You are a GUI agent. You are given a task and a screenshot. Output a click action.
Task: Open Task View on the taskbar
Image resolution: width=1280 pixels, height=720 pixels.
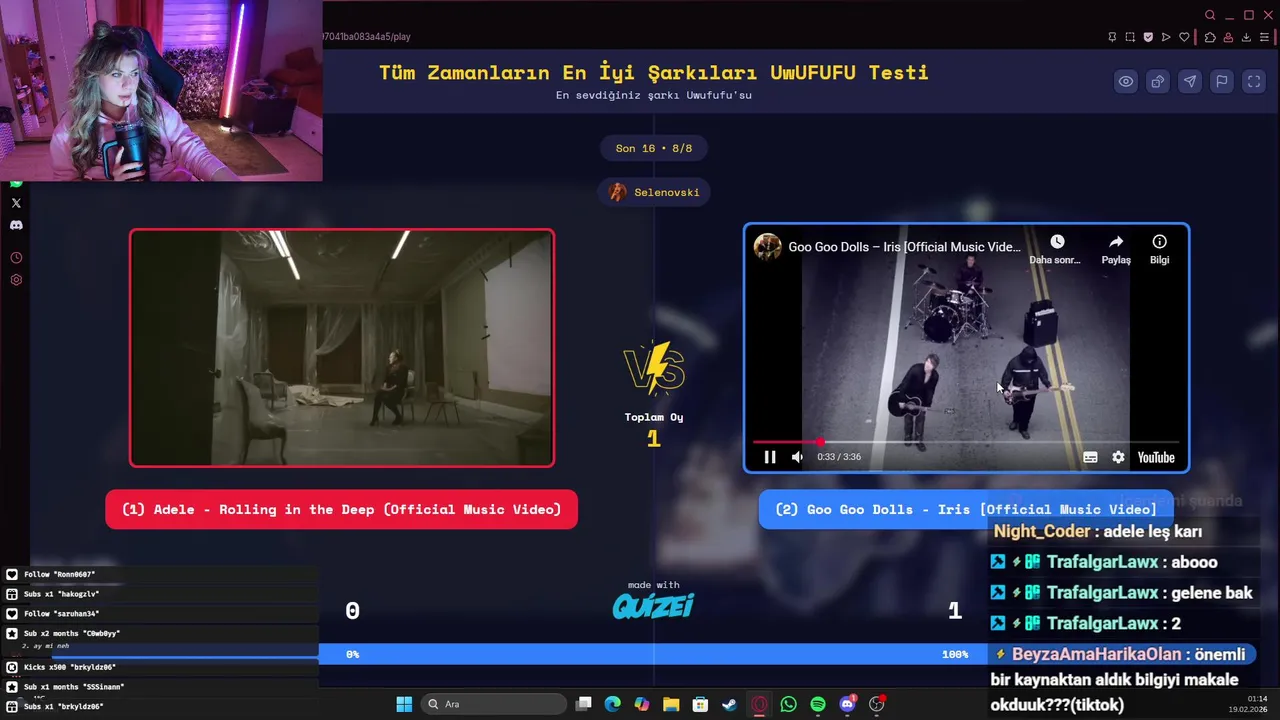584,704
